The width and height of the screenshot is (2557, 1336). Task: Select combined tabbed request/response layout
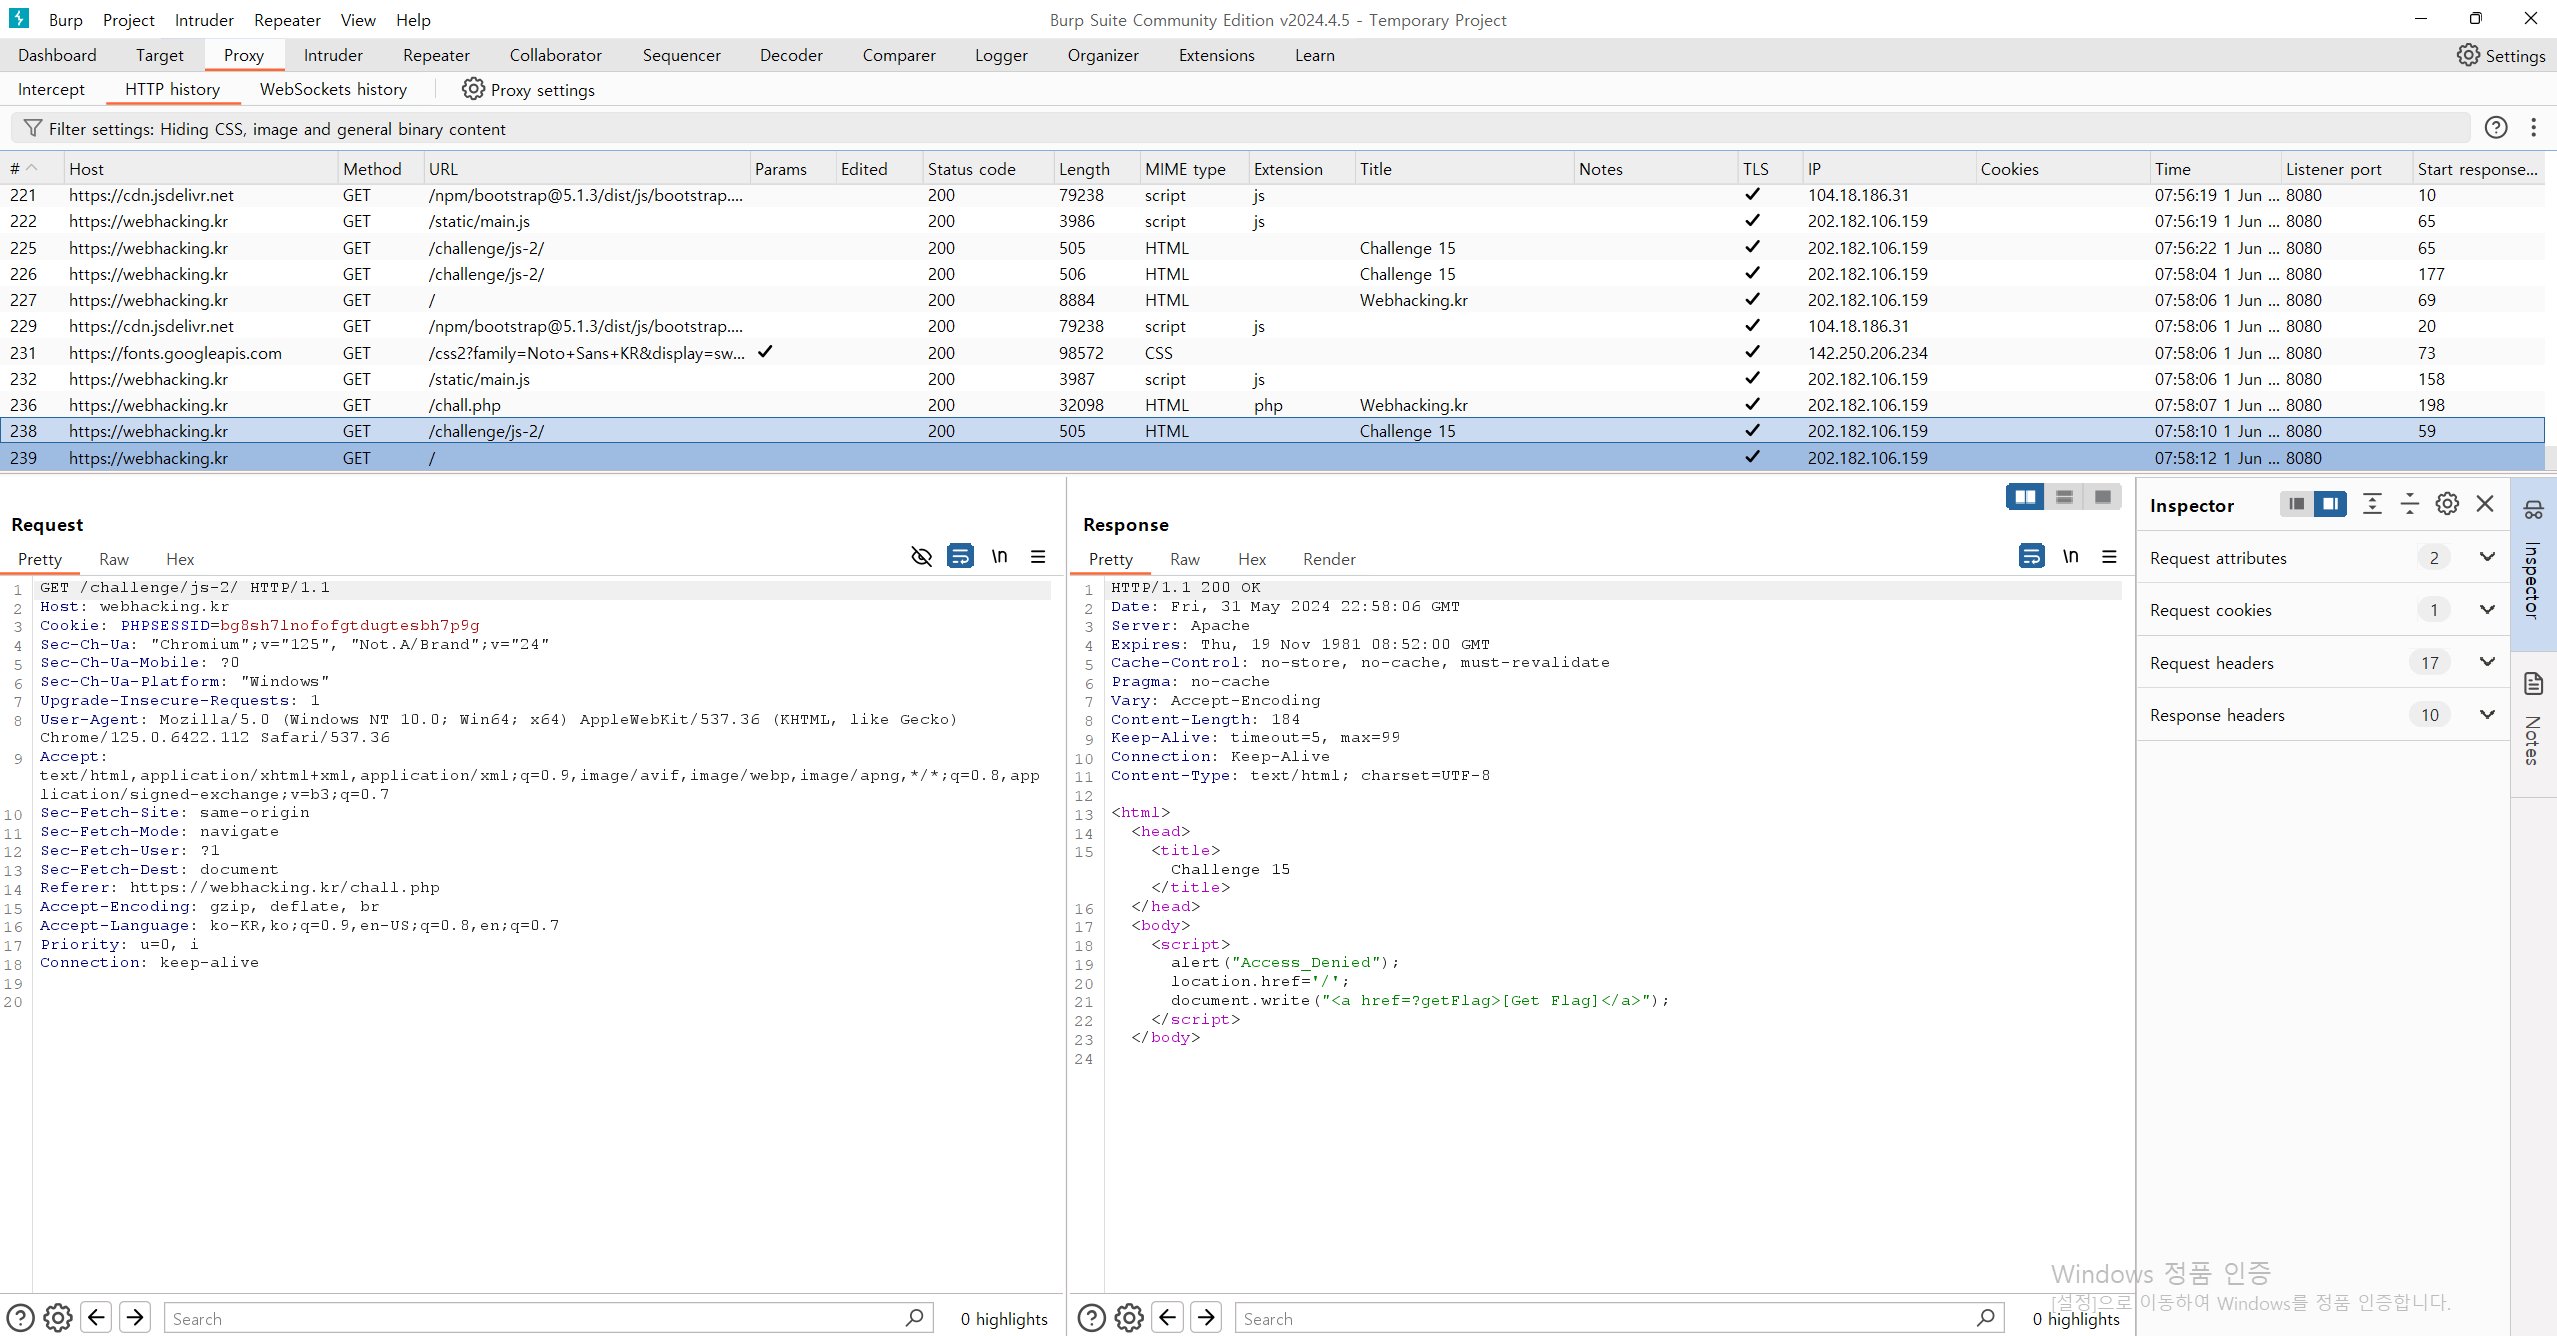click(x=2102, y=497)
